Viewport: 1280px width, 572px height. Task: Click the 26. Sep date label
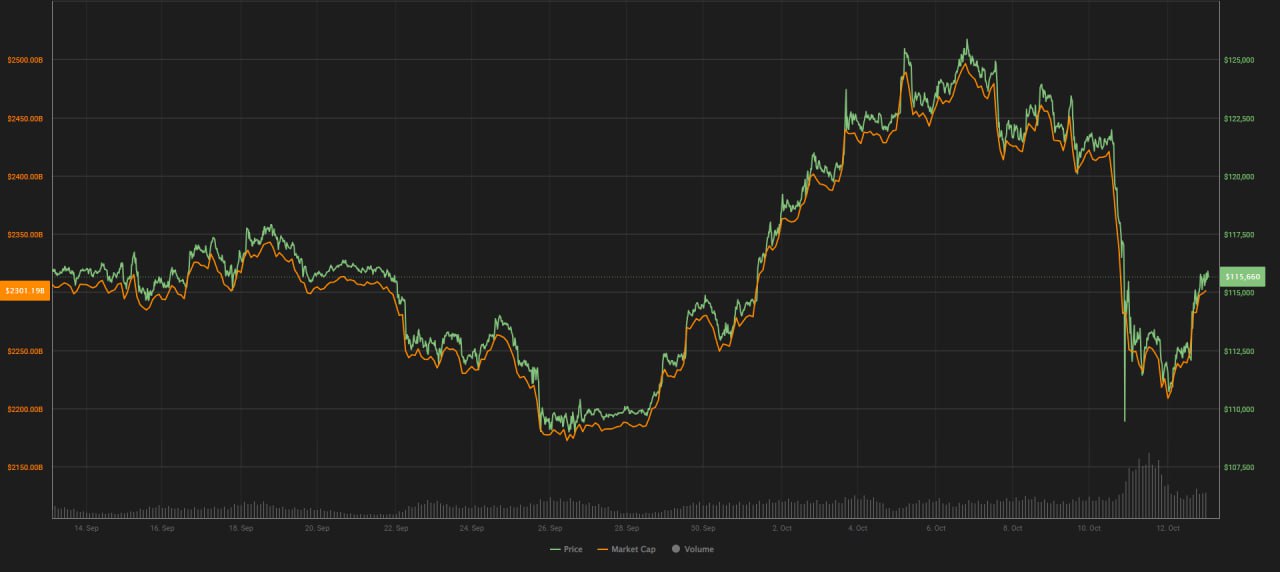pos(549,528)
